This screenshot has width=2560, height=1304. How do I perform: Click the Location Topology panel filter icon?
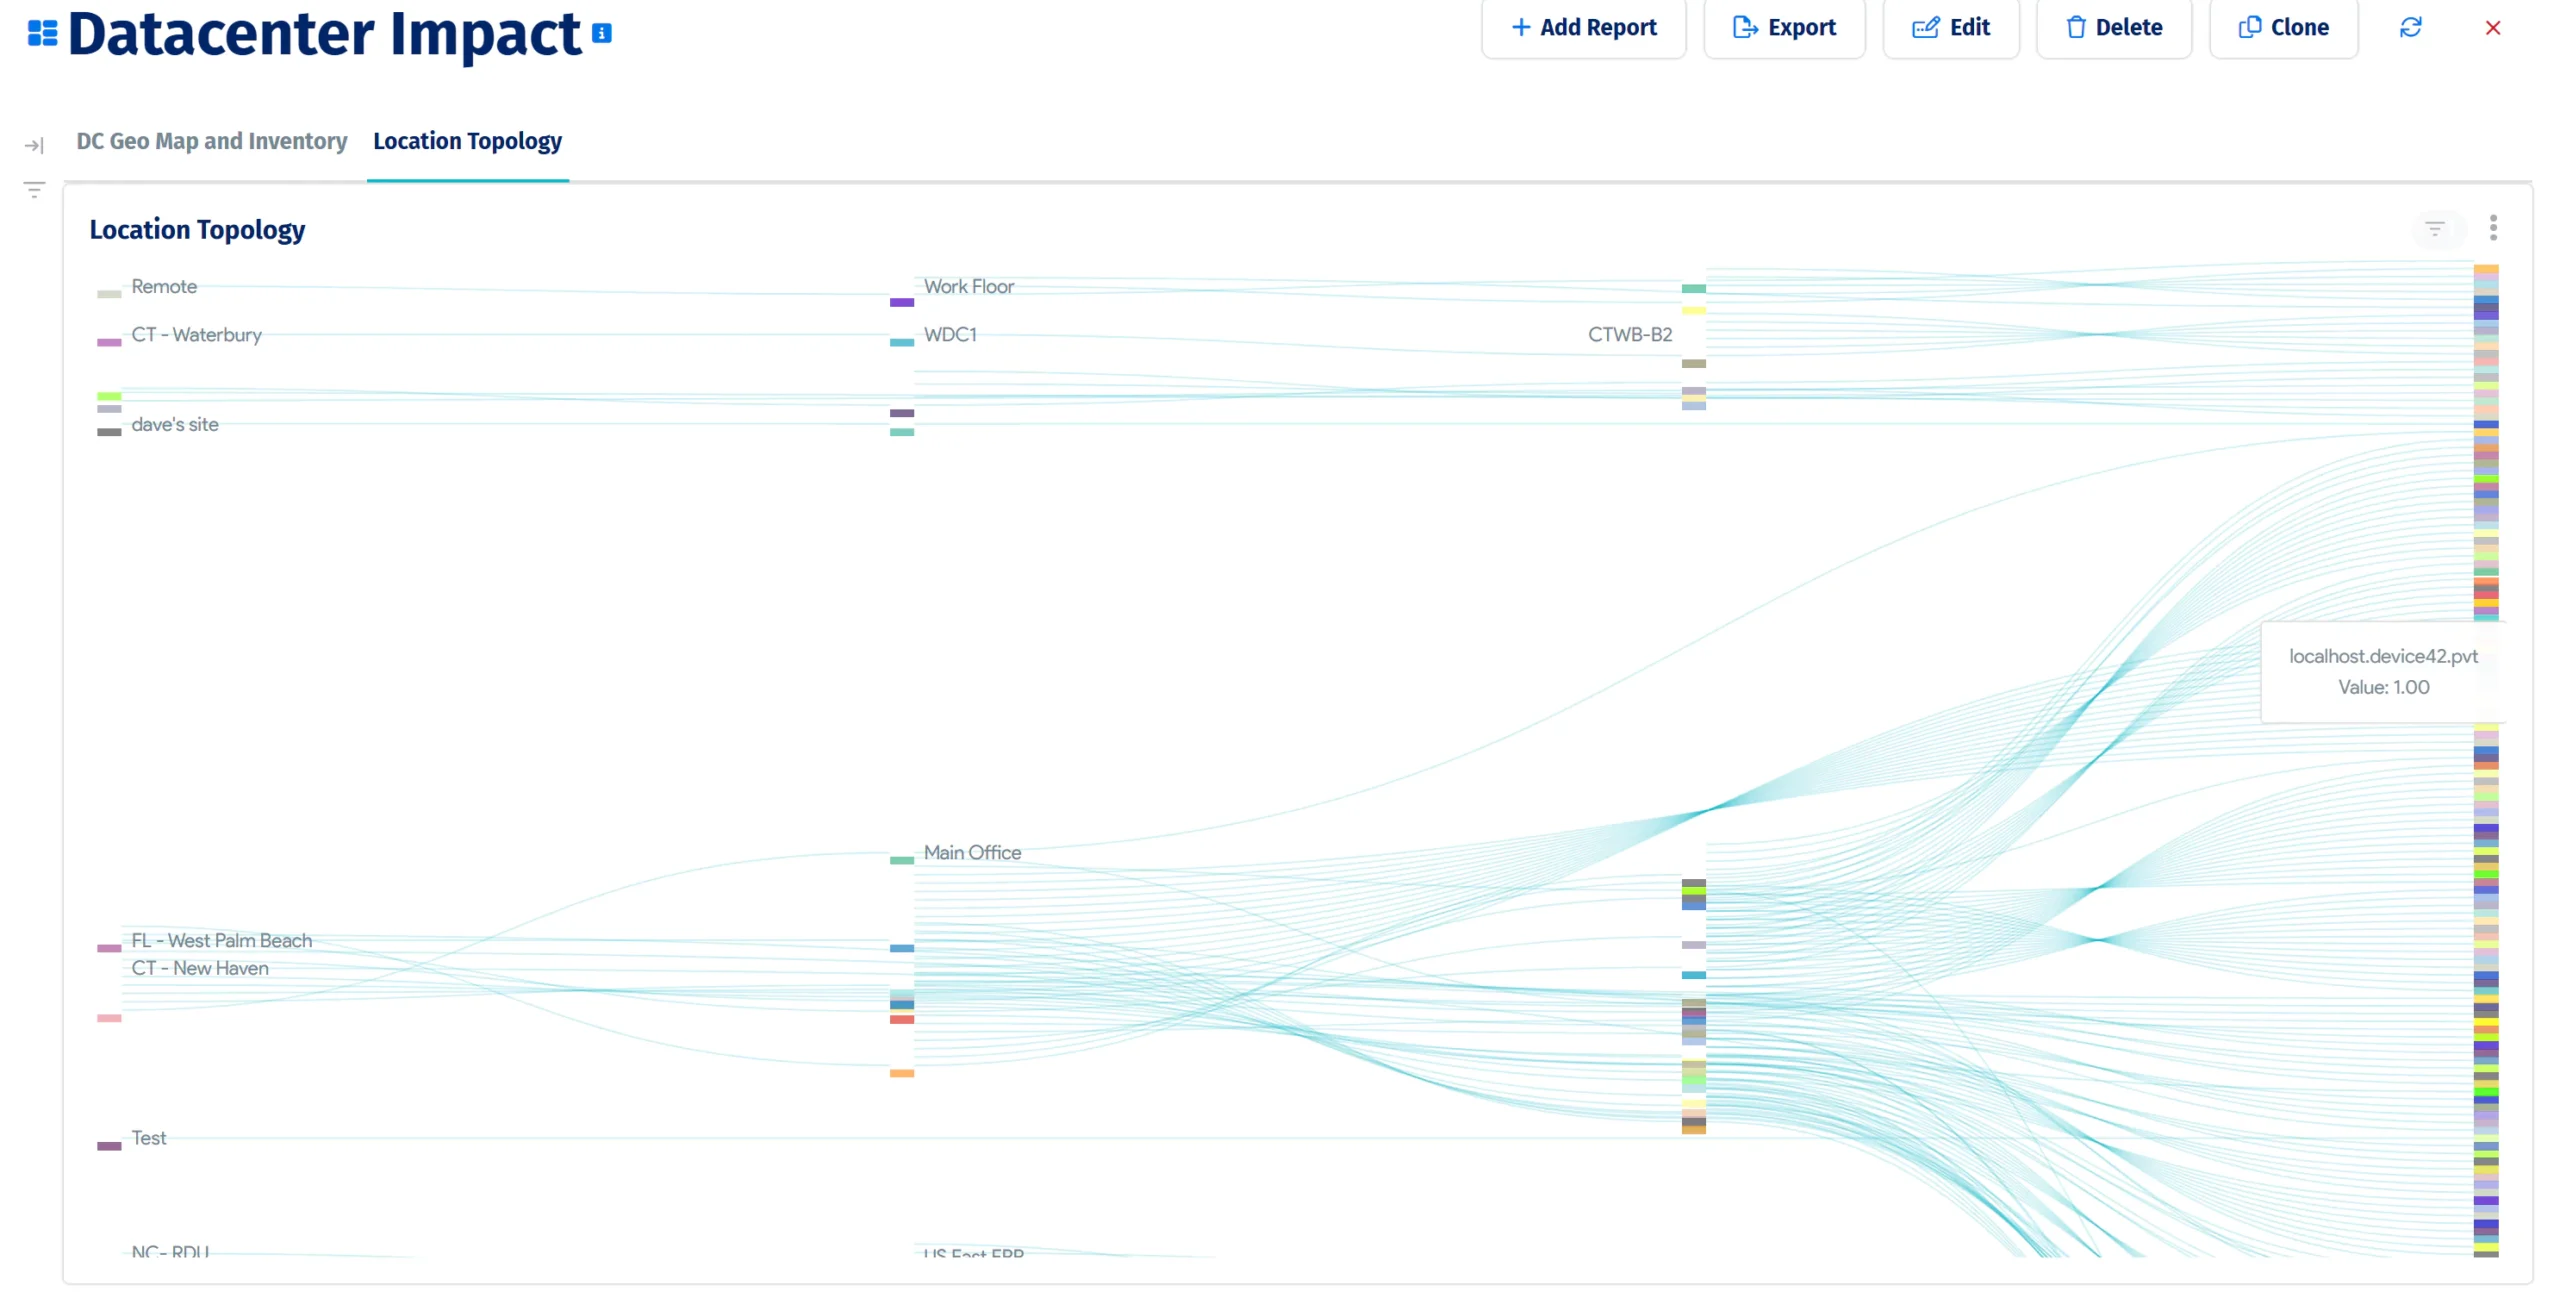2434,229
